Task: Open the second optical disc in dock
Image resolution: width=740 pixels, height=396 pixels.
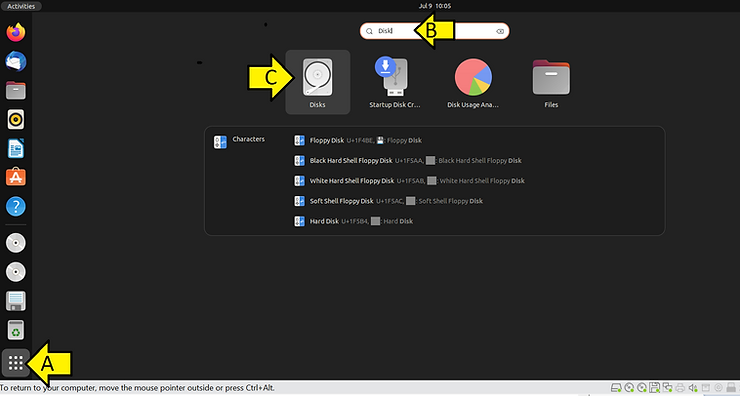Action: pyautogui.click(x=16, y=272)
